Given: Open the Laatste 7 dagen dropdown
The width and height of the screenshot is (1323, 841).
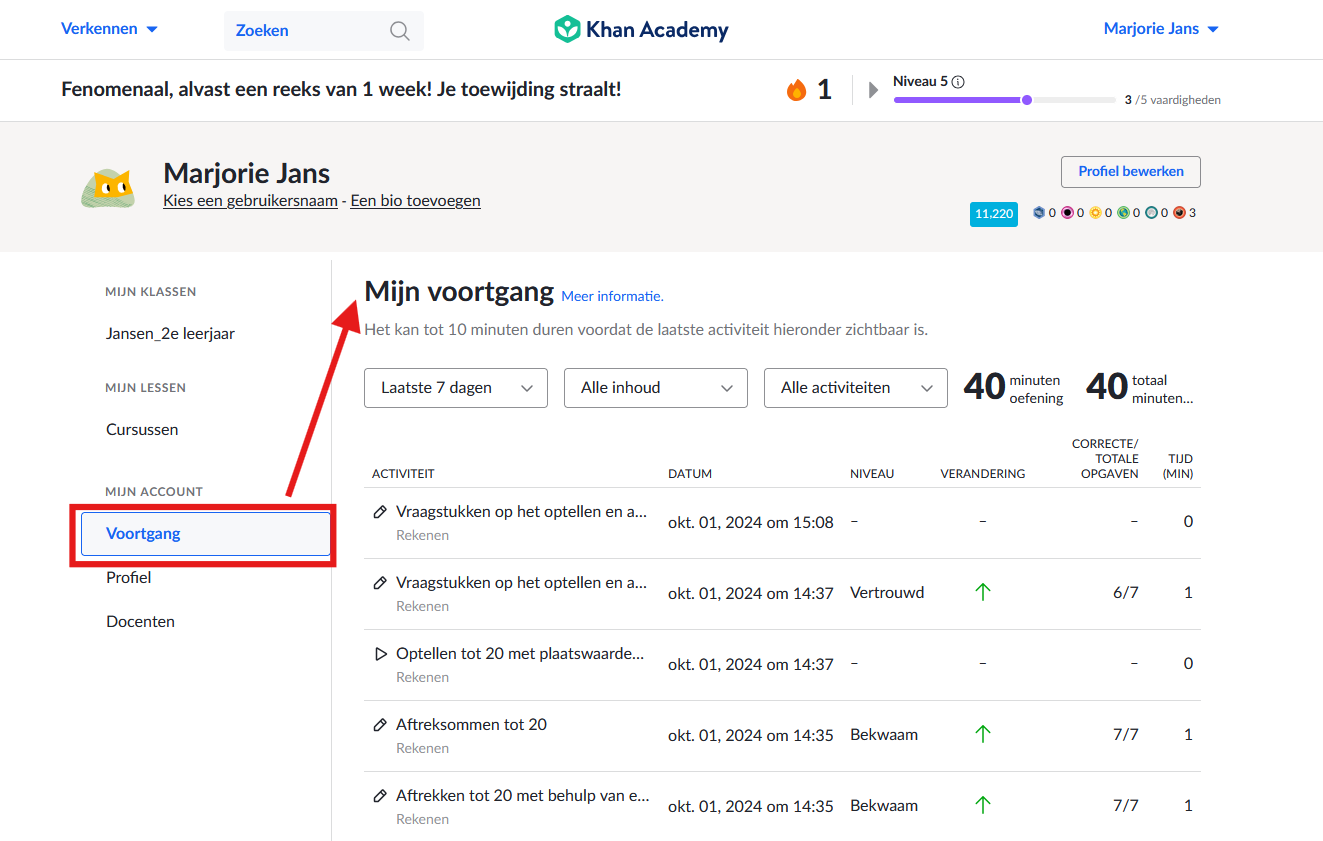Looking at the screenshot, I should [x=456, y=388].
